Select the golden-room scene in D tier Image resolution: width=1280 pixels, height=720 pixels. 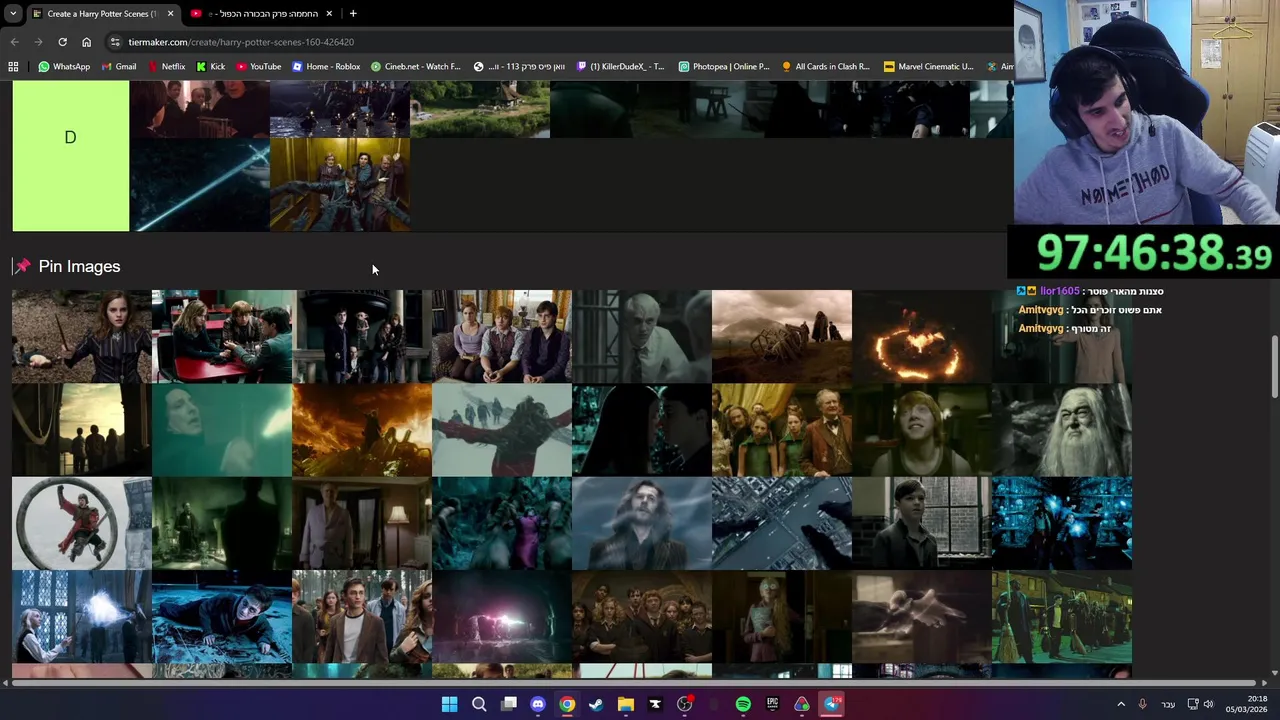pyautogui.click(x=340, y=184)
